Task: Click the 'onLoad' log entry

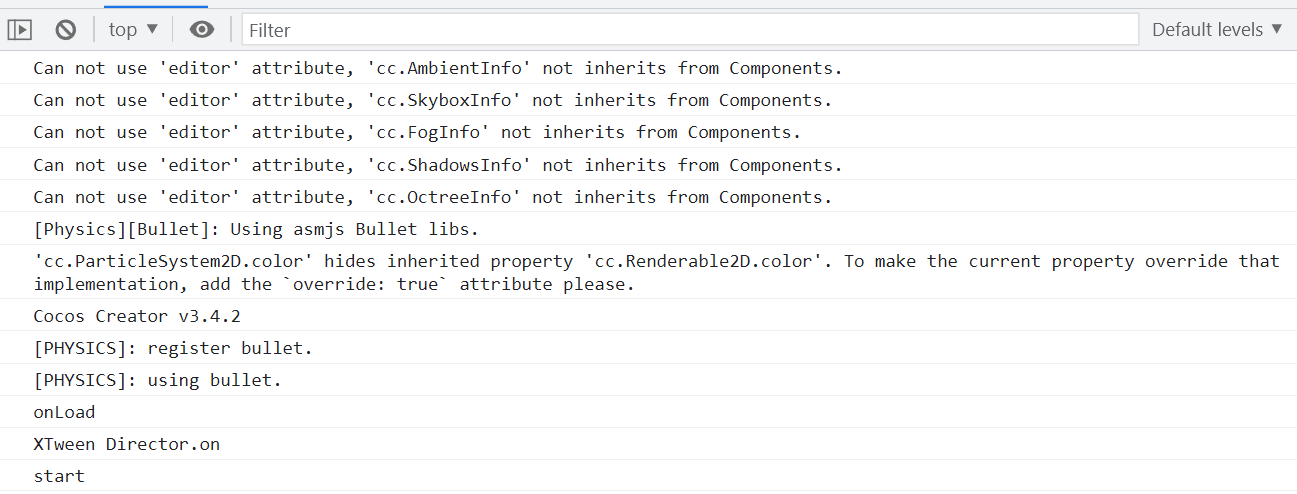Action: [64, 412]
